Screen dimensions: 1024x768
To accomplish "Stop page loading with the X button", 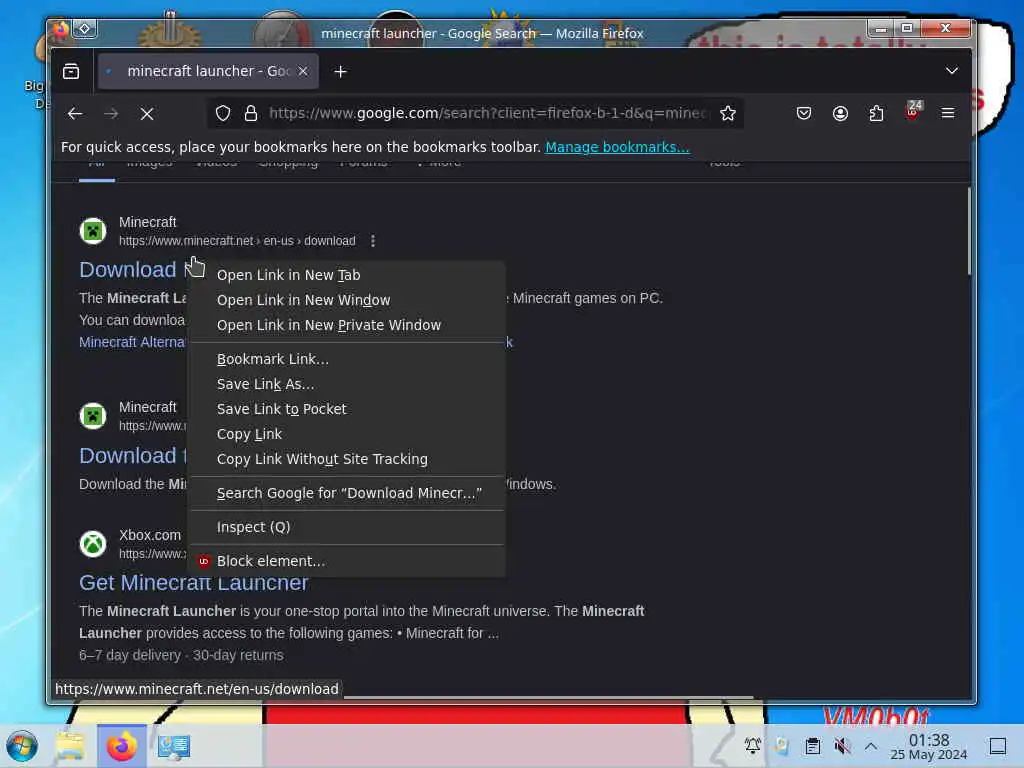I will (147, 114).
